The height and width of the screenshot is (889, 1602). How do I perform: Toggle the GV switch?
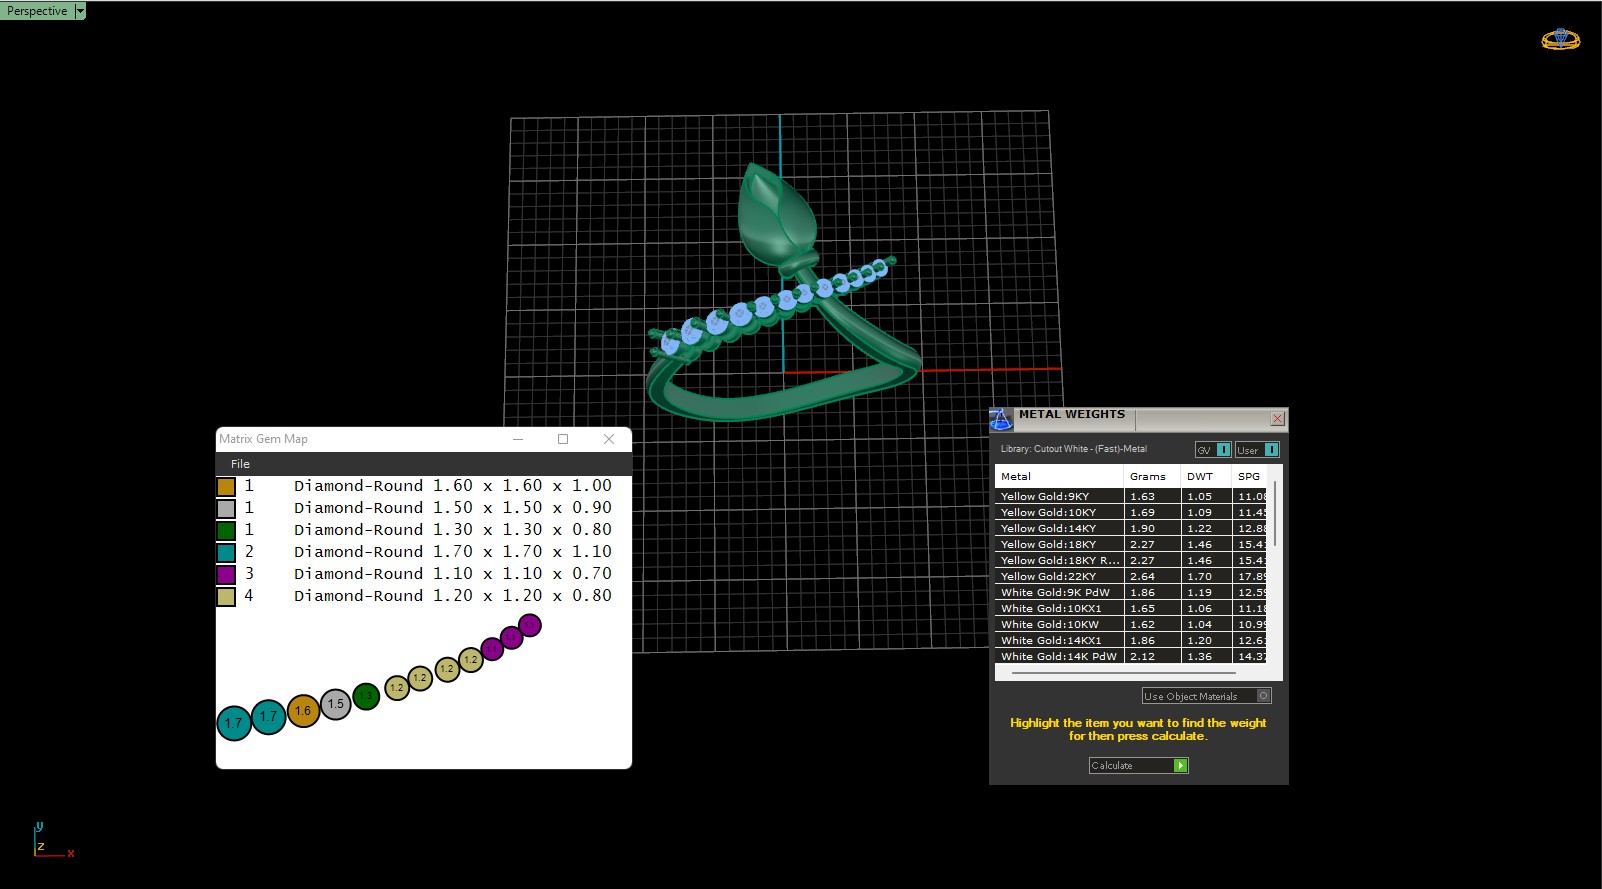coord(1222,450)
